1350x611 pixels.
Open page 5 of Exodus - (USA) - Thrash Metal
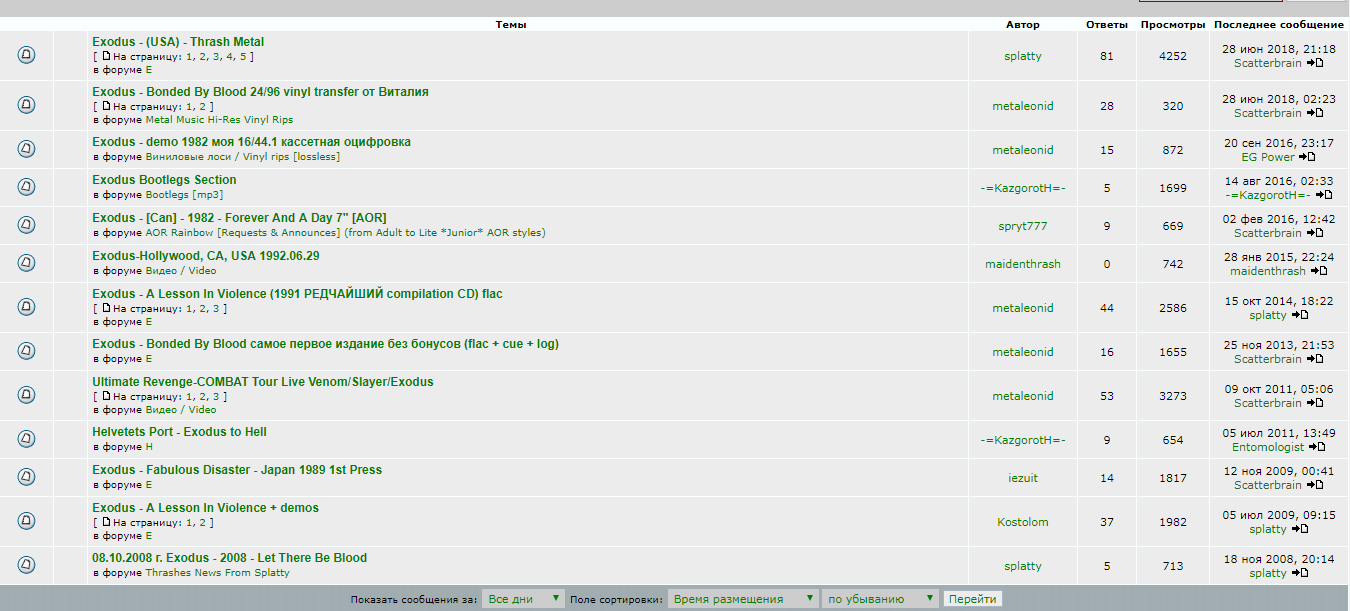tap(242, 57)
